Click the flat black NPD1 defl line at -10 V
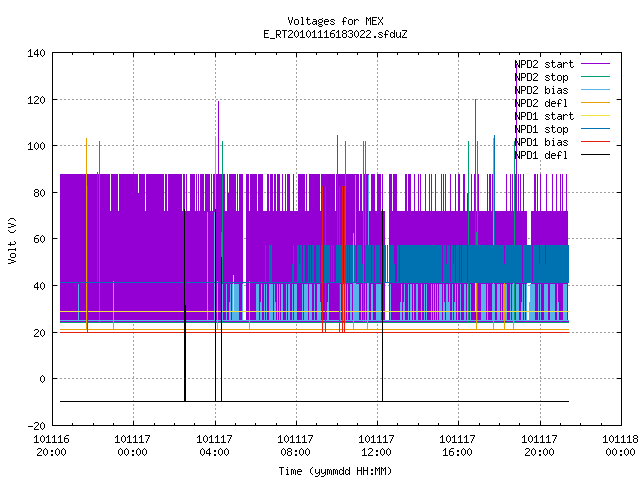This screenshot has height=480, width=640. pyautogui.click(x=314, y=401)
